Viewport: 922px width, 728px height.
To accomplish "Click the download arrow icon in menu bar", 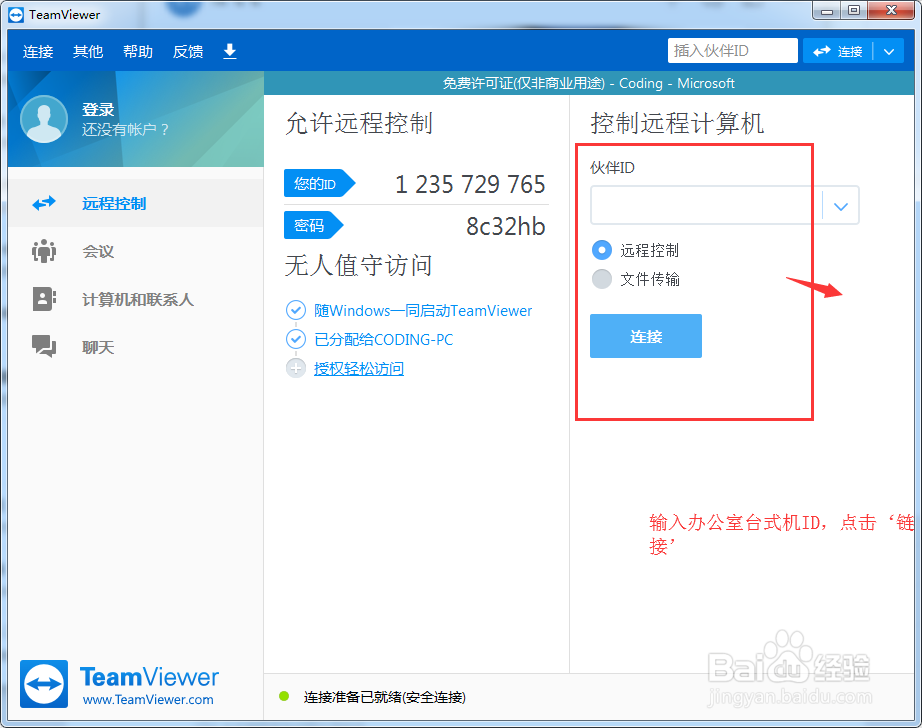I will (230, 51).
